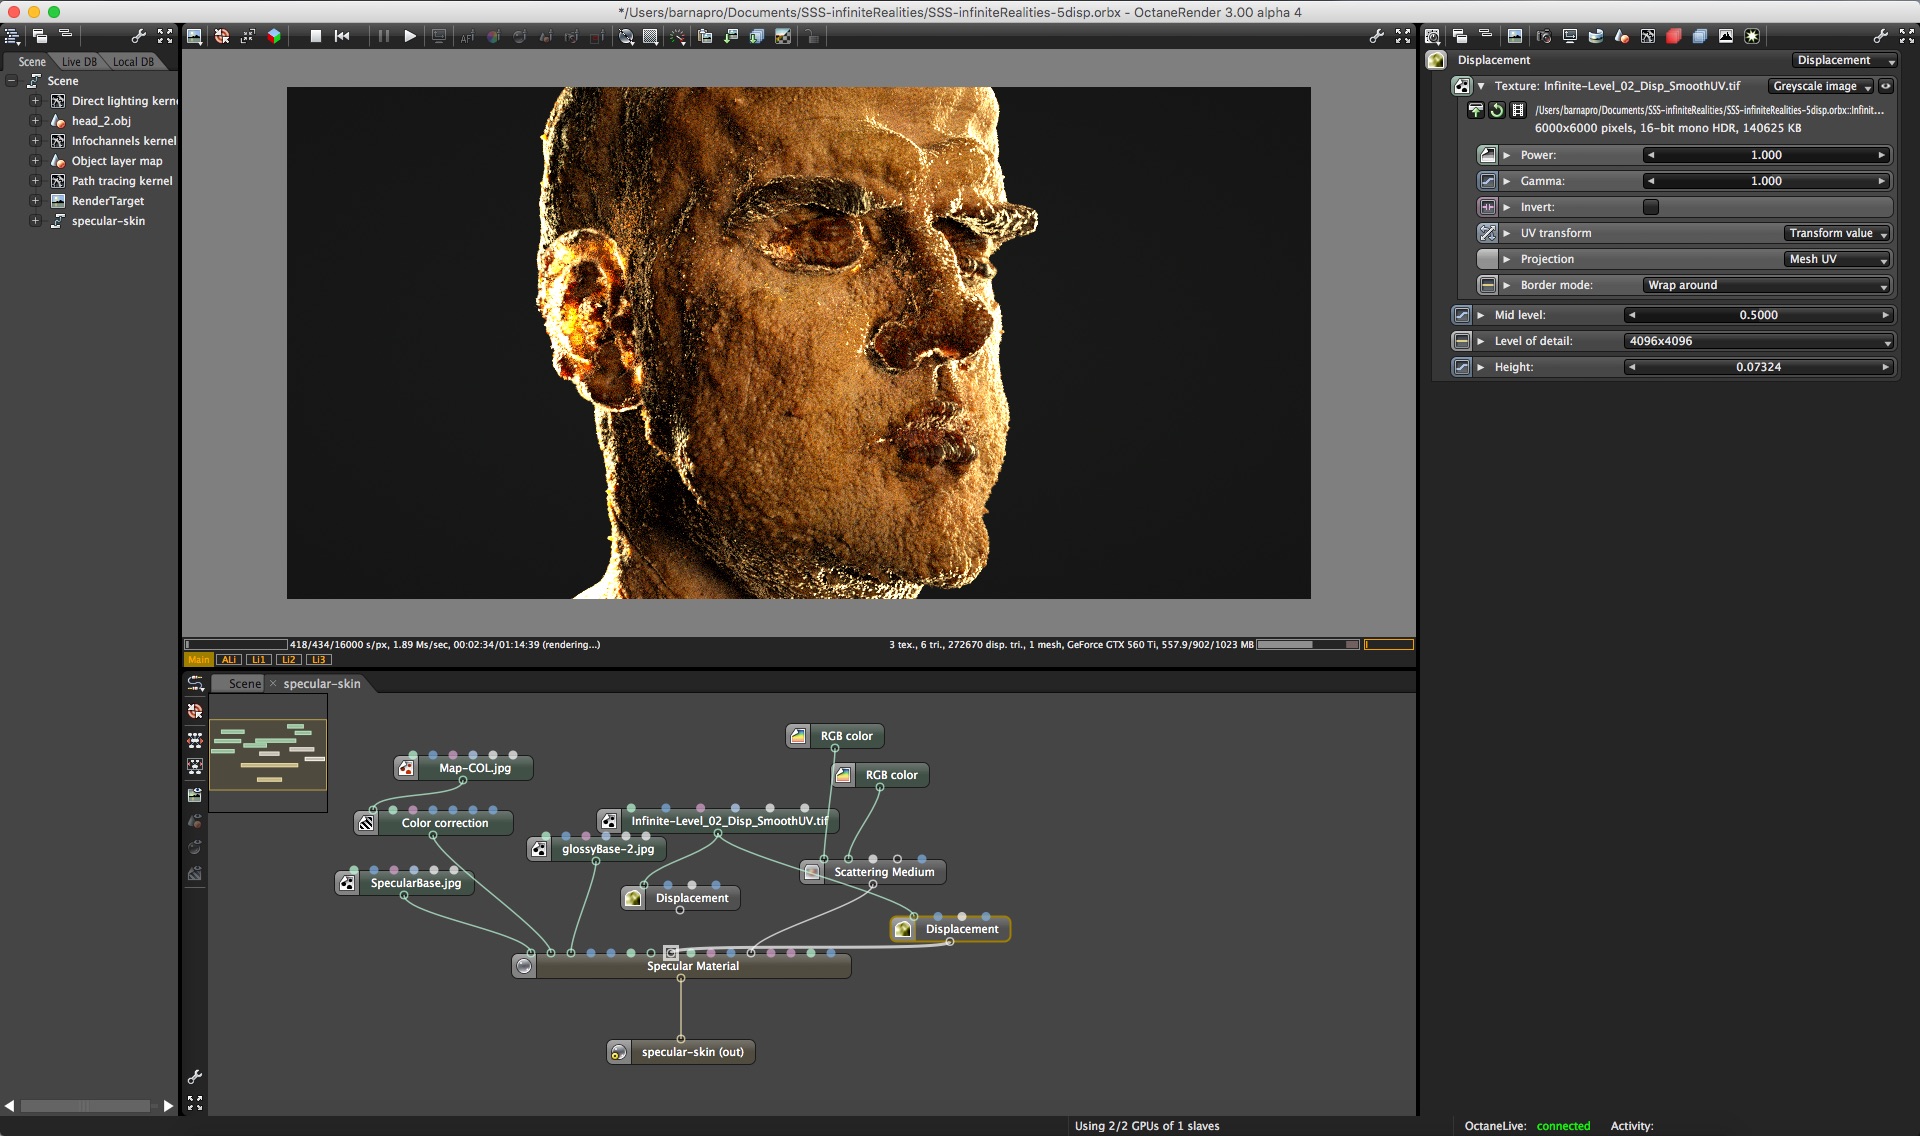Screen dimensions: 1920x1136
Task: Click the colored cube icon in toolbar
Action: [274, 36]
